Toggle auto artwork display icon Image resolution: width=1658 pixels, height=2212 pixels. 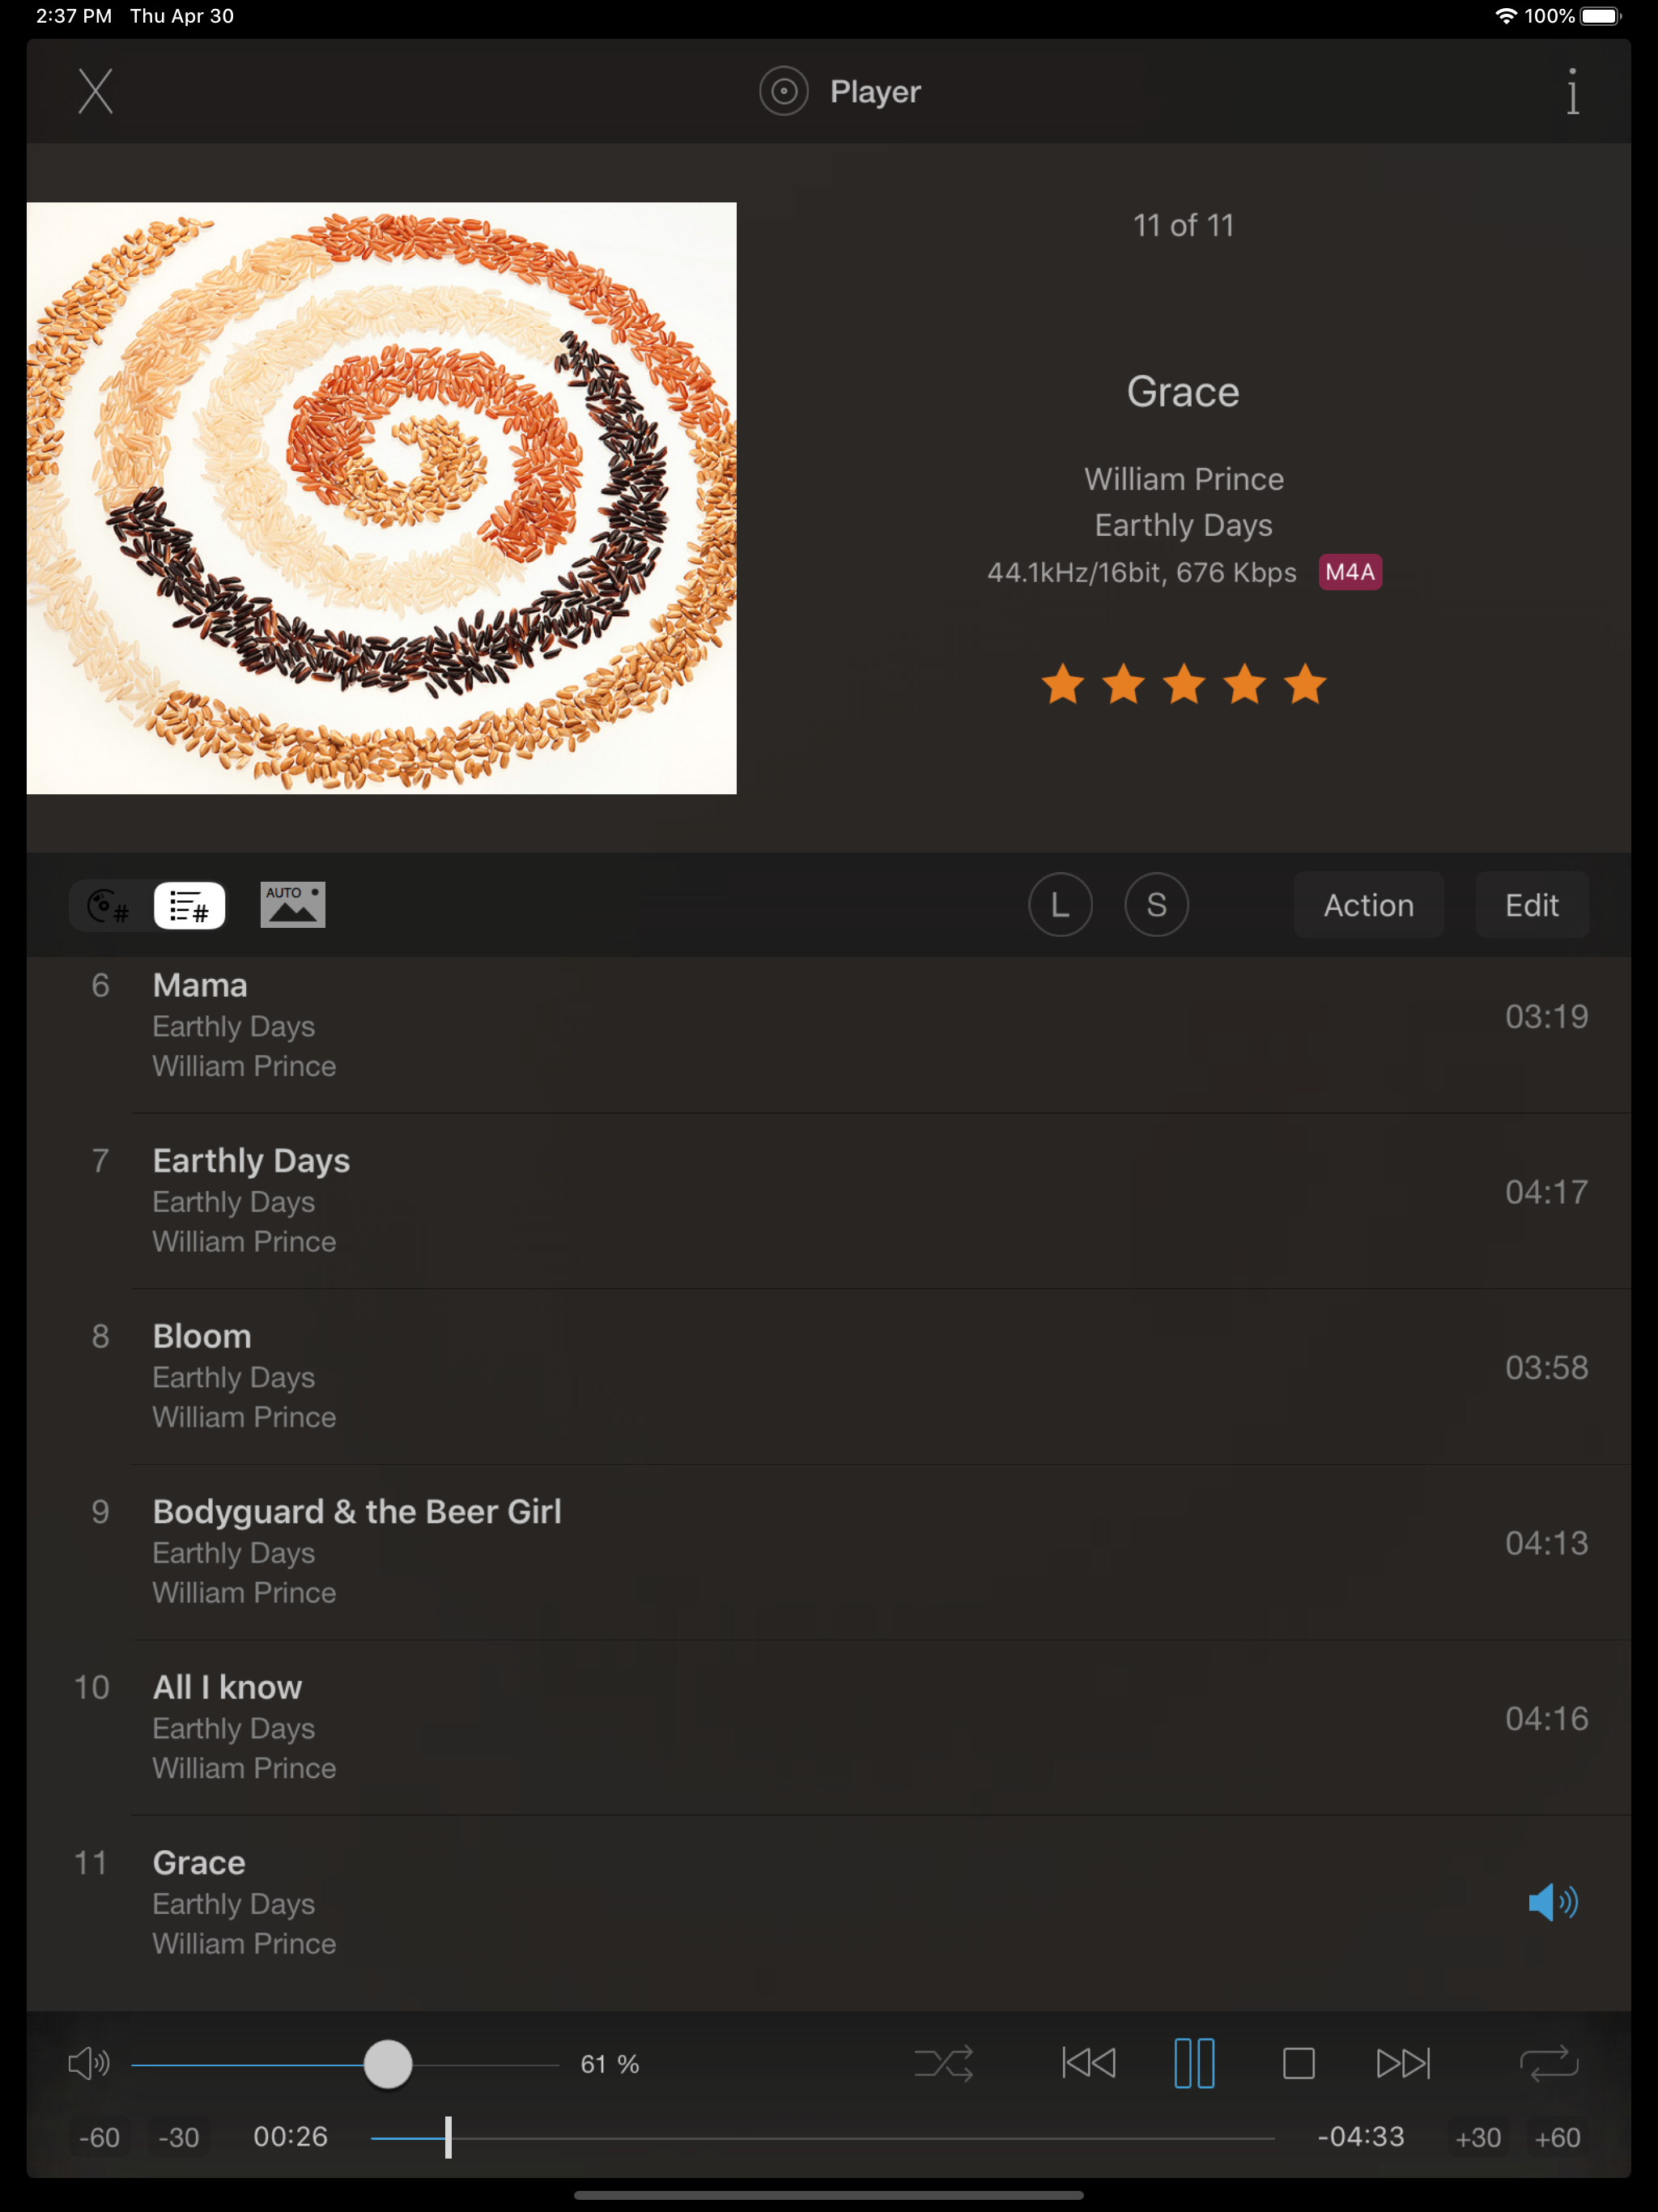click(x=293, y=905)
